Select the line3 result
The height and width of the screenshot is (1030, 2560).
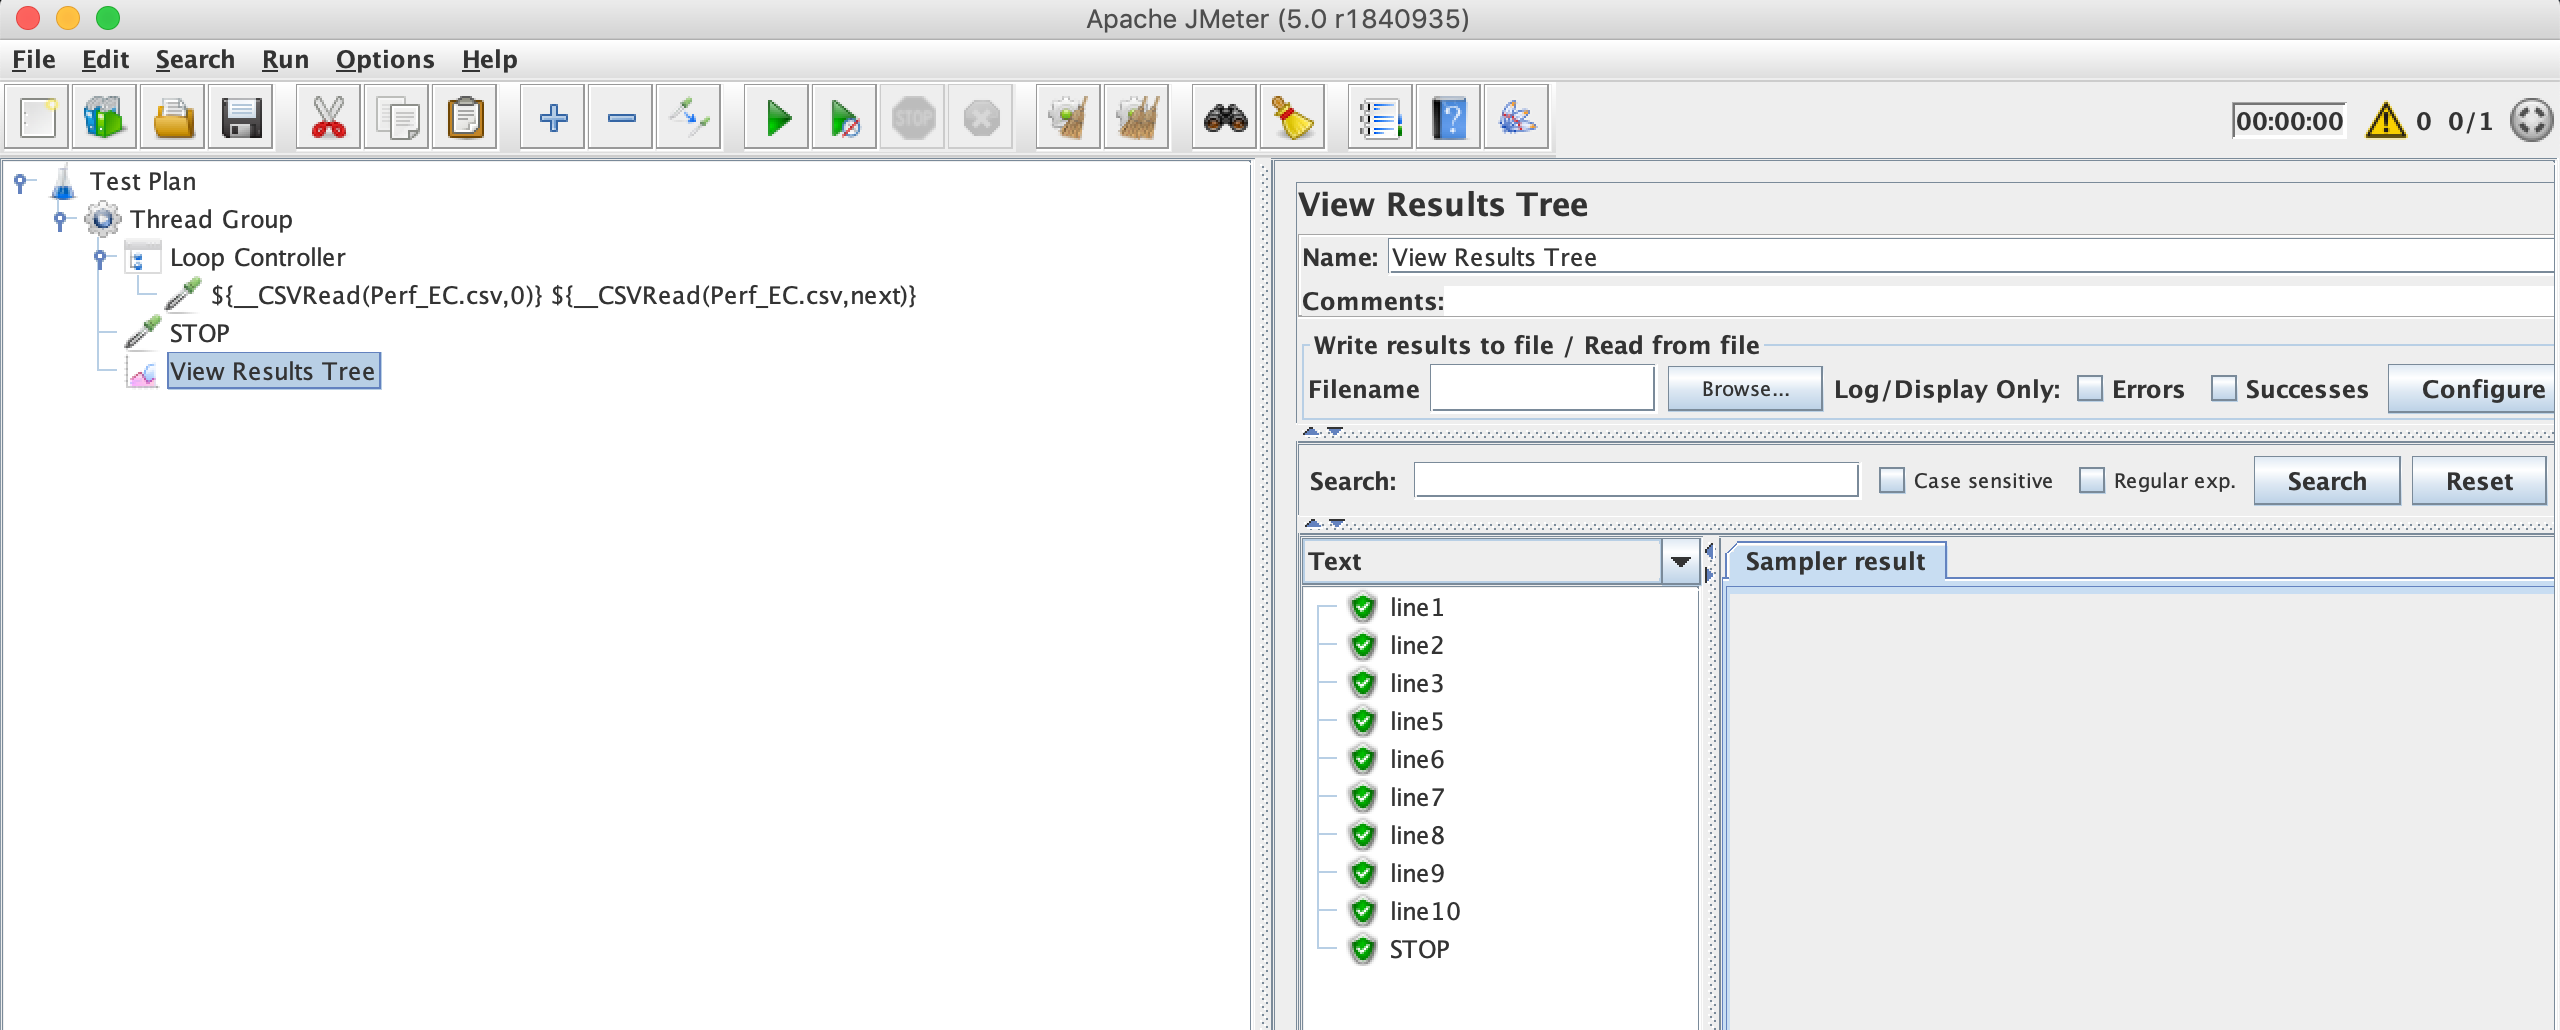pos(1416,684)
